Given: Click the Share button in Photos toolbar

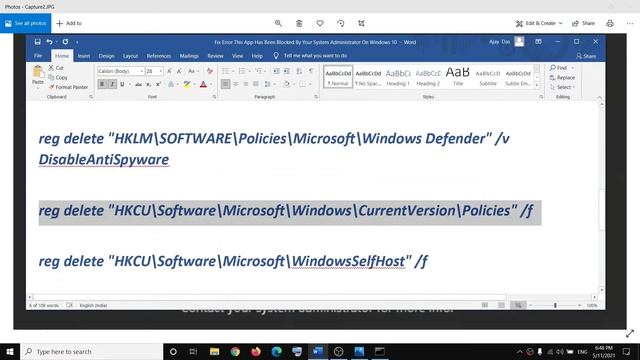Looking at the screenshot, I should point(583,23).
